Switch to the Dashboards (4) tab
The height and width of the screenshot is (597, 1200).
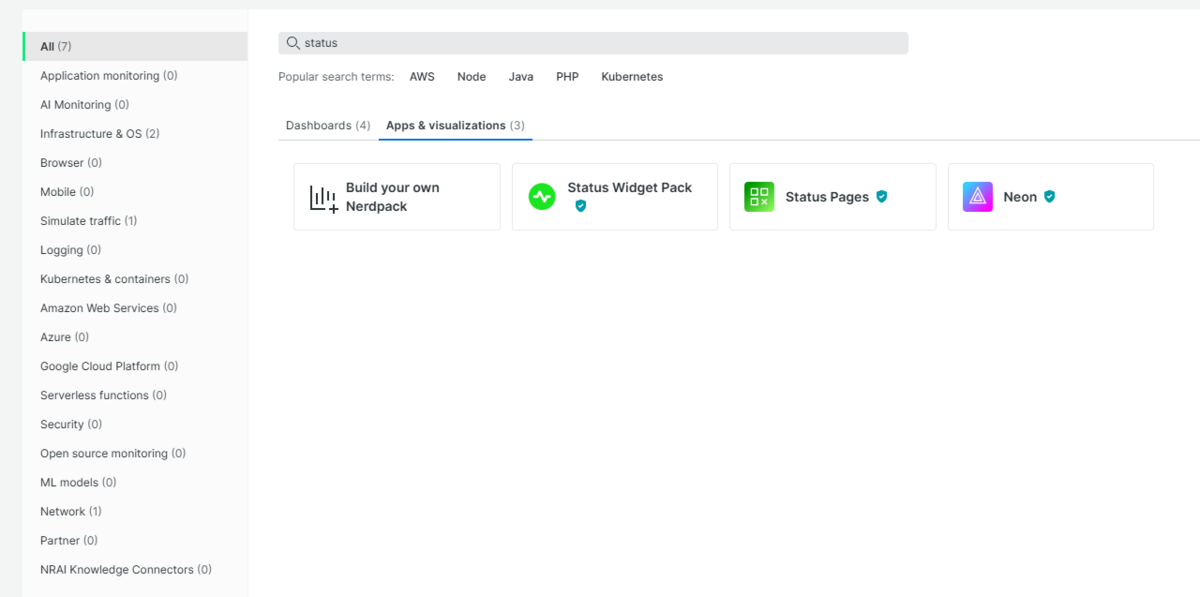point(328,126)
